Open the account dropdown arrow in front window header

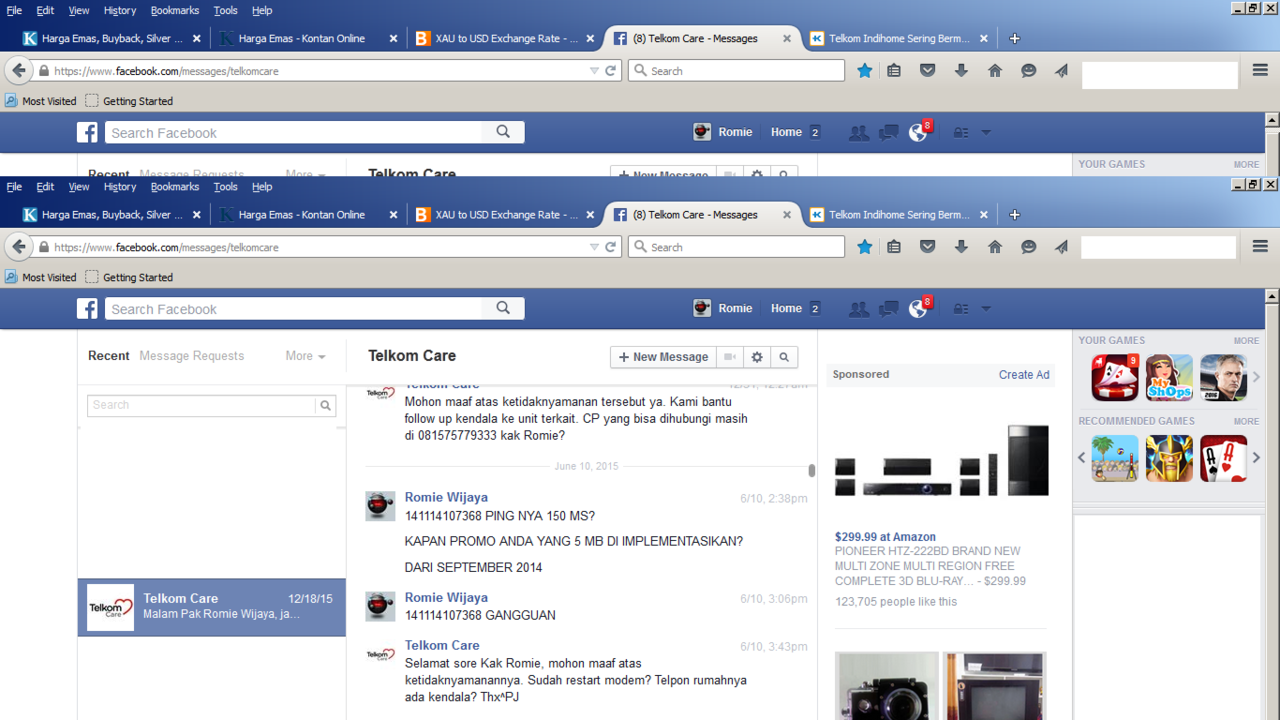[986, 309]
